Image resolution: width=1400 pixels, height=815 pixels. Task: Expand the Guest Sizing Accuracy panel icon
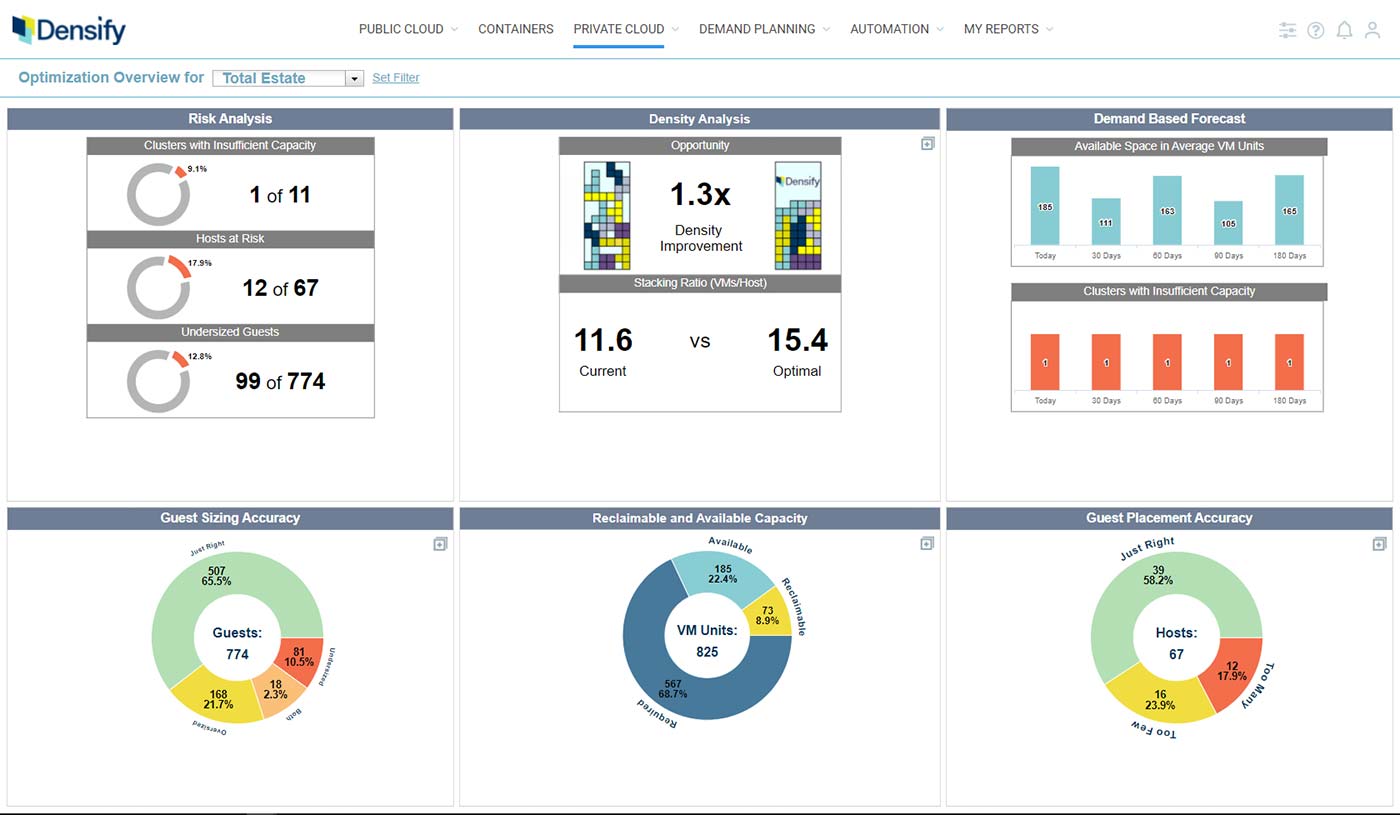pyautogui.click(x=440, y=544)
